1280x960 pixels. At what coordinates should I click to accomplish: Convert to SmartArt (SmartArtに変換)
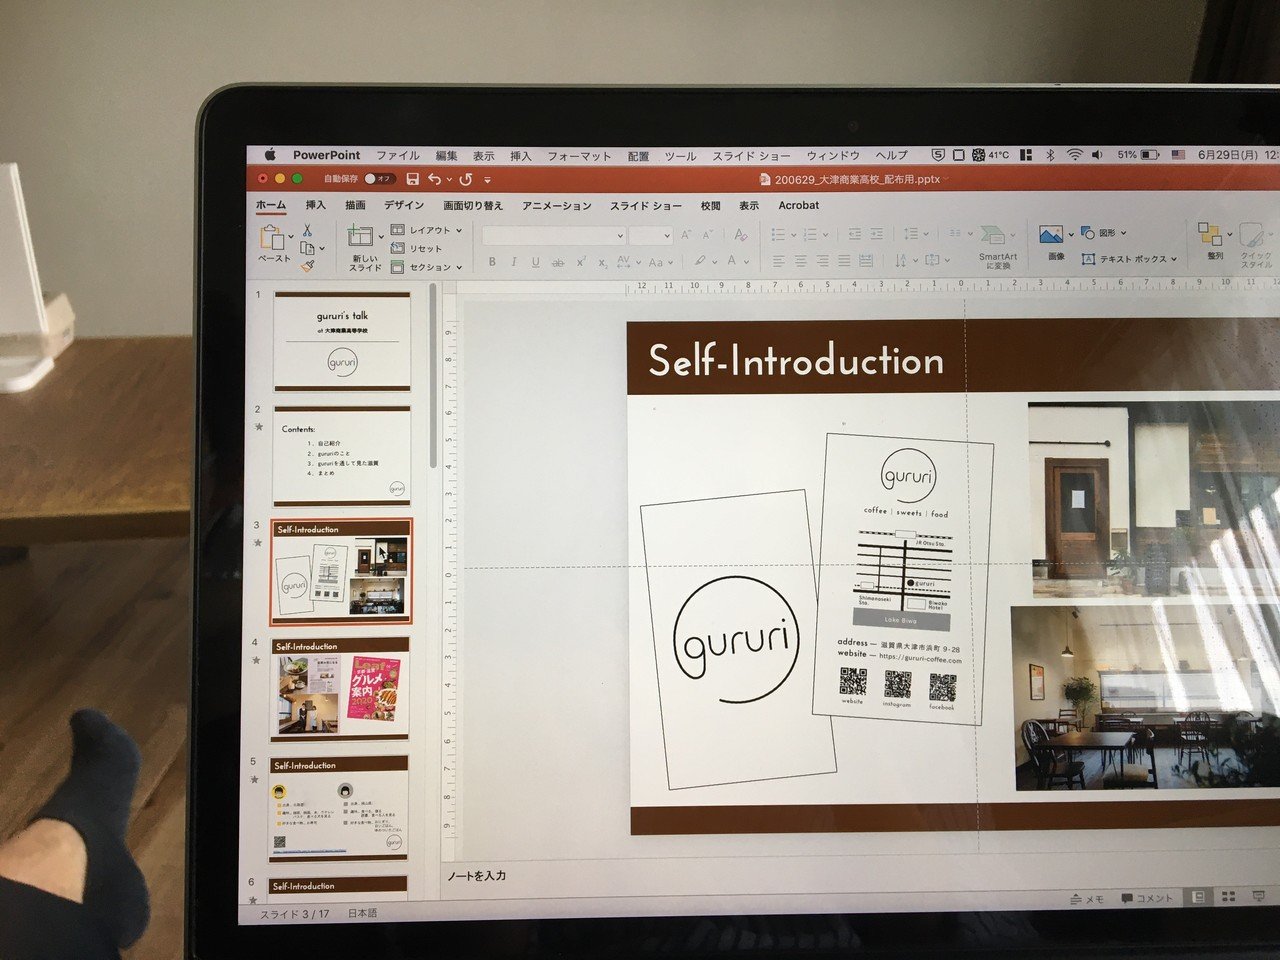996,245
